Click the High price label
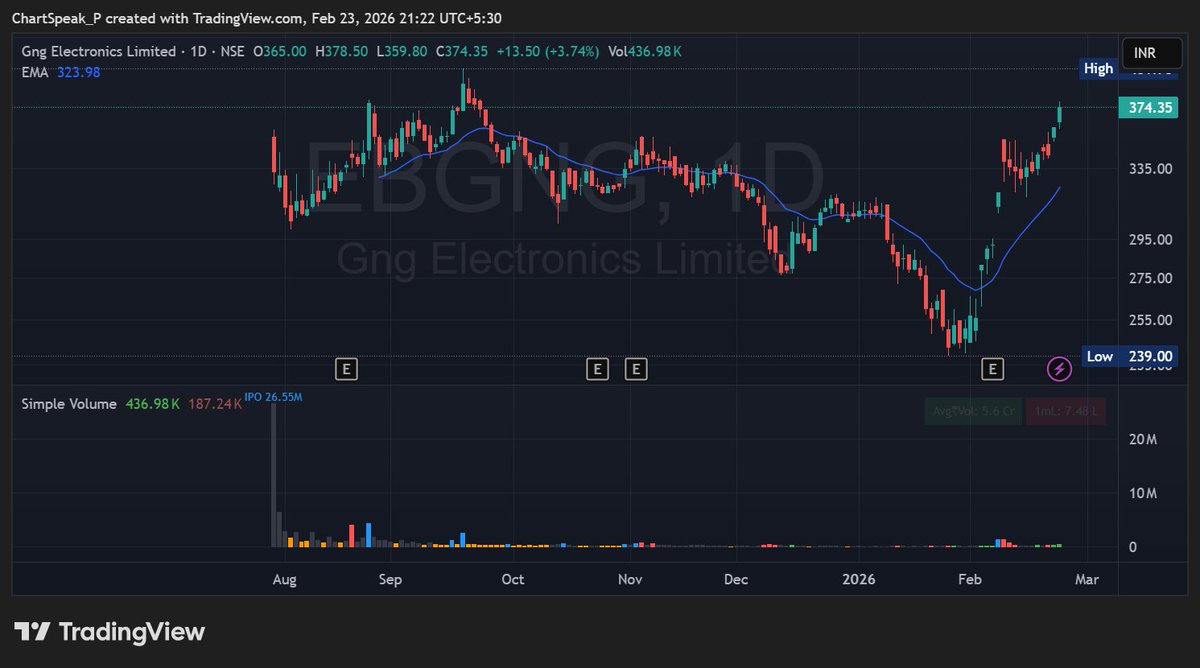The image size is (1200, 668). click(x=1098, y=69)
